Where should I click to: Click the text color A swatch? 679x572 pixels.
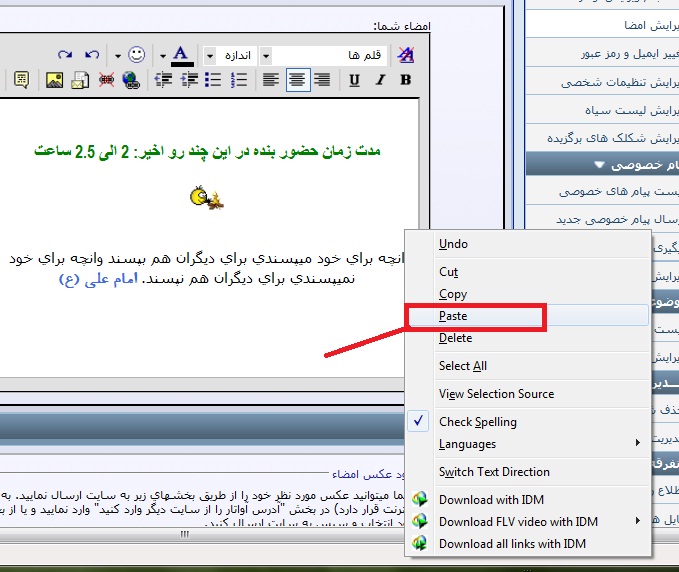[x=181, y=54]
